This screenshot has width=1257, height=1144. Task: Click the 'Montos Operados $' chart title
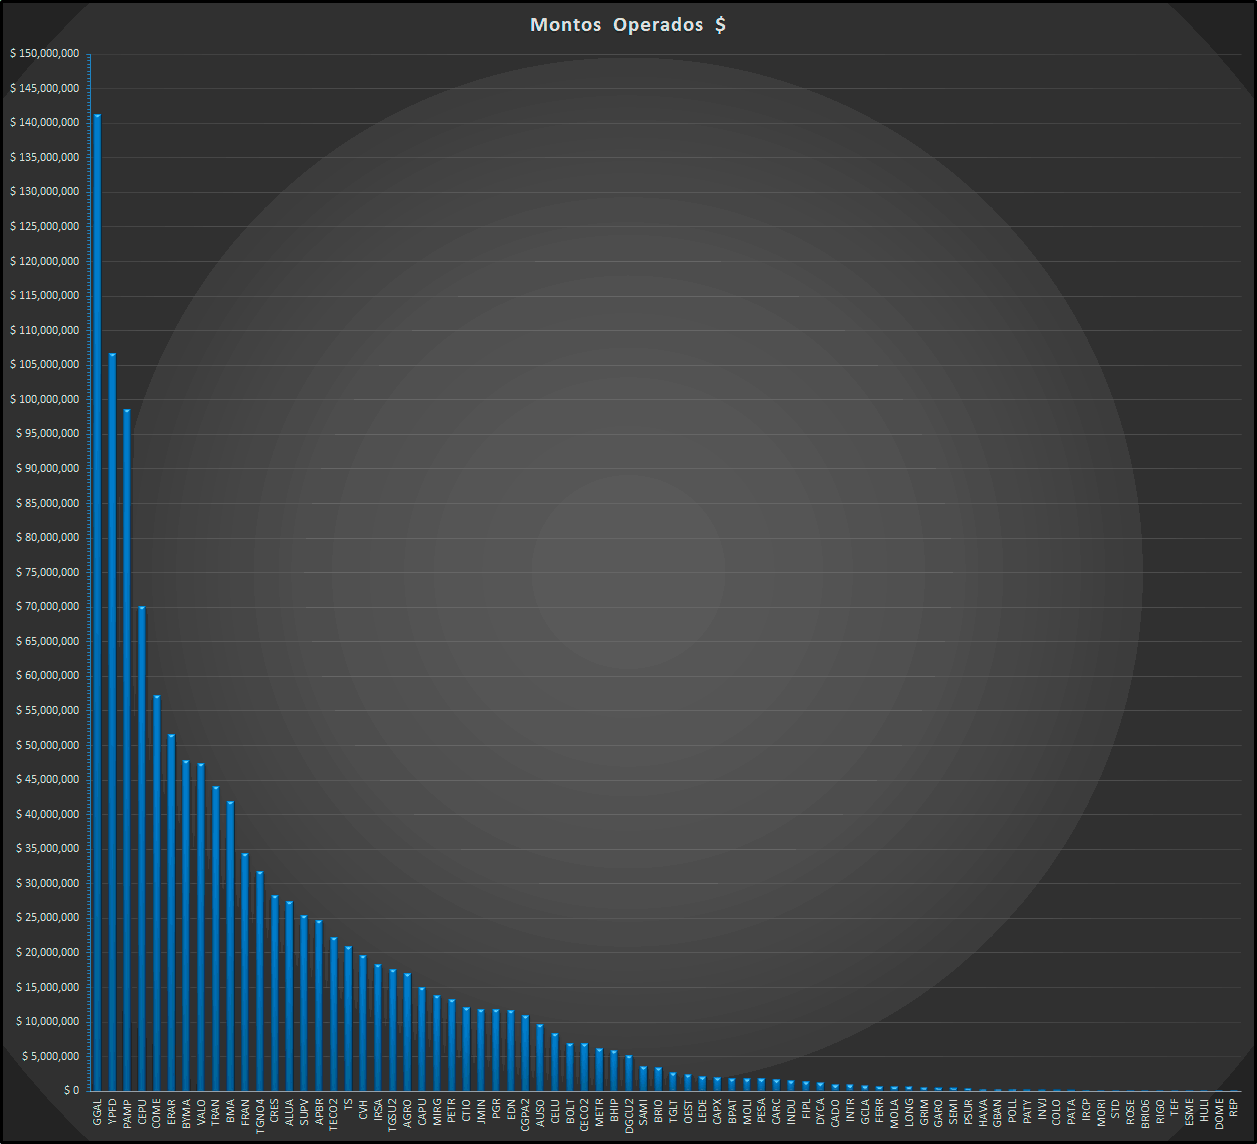(628, 25)
